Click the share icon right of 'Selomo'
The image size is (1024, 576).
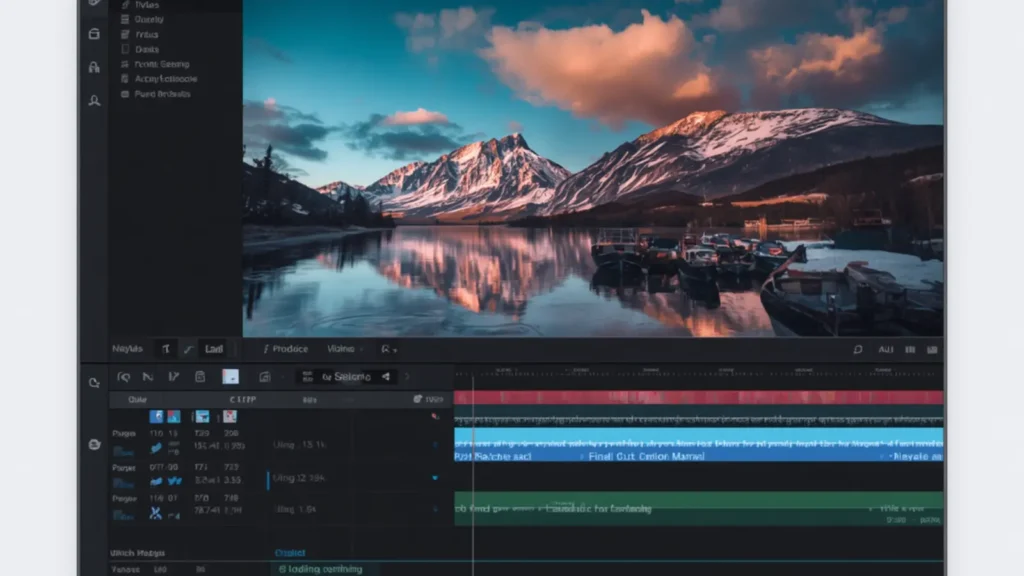click(386, 377)
